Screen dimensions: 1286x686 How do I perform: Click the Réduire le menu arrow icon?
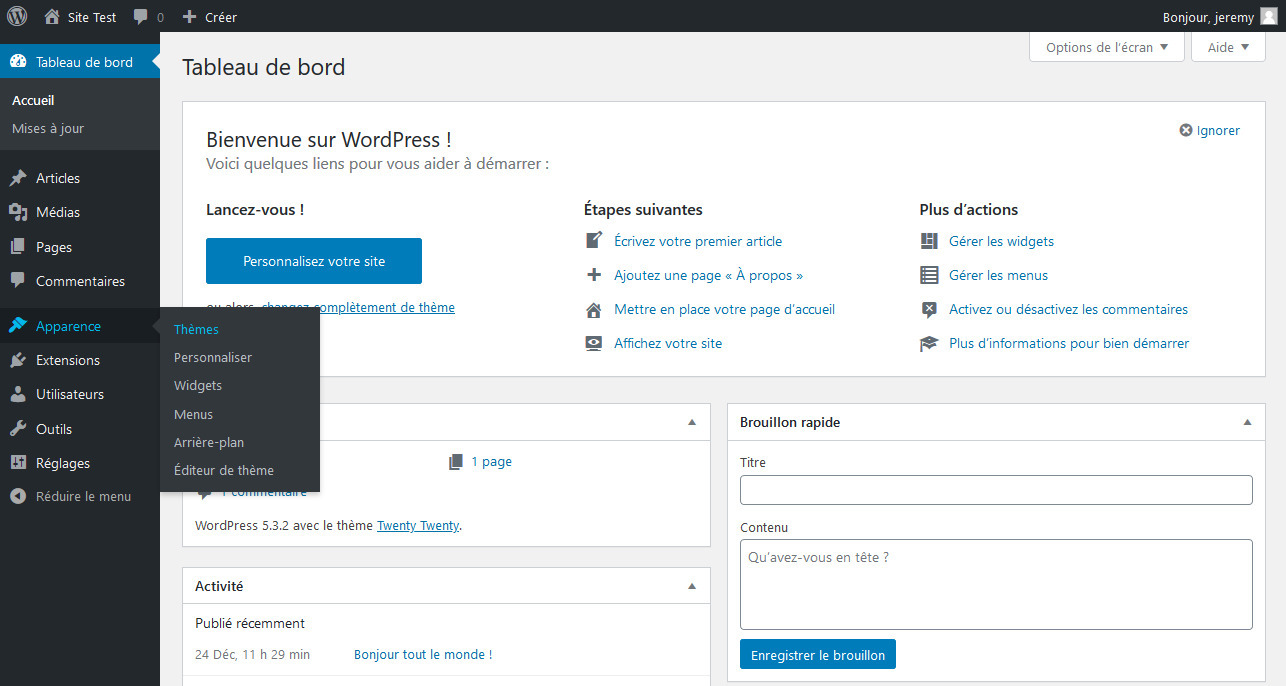[18, 496]
